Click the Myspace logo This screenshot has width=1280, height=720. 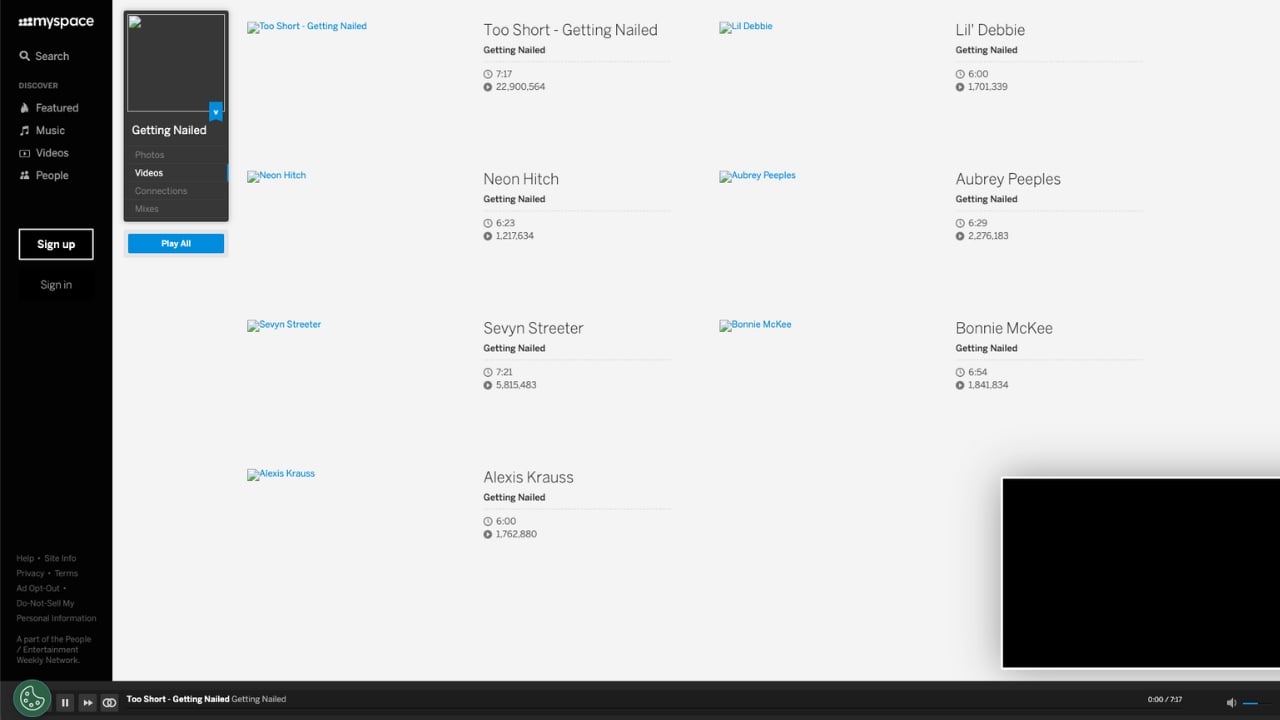point(56,22)
